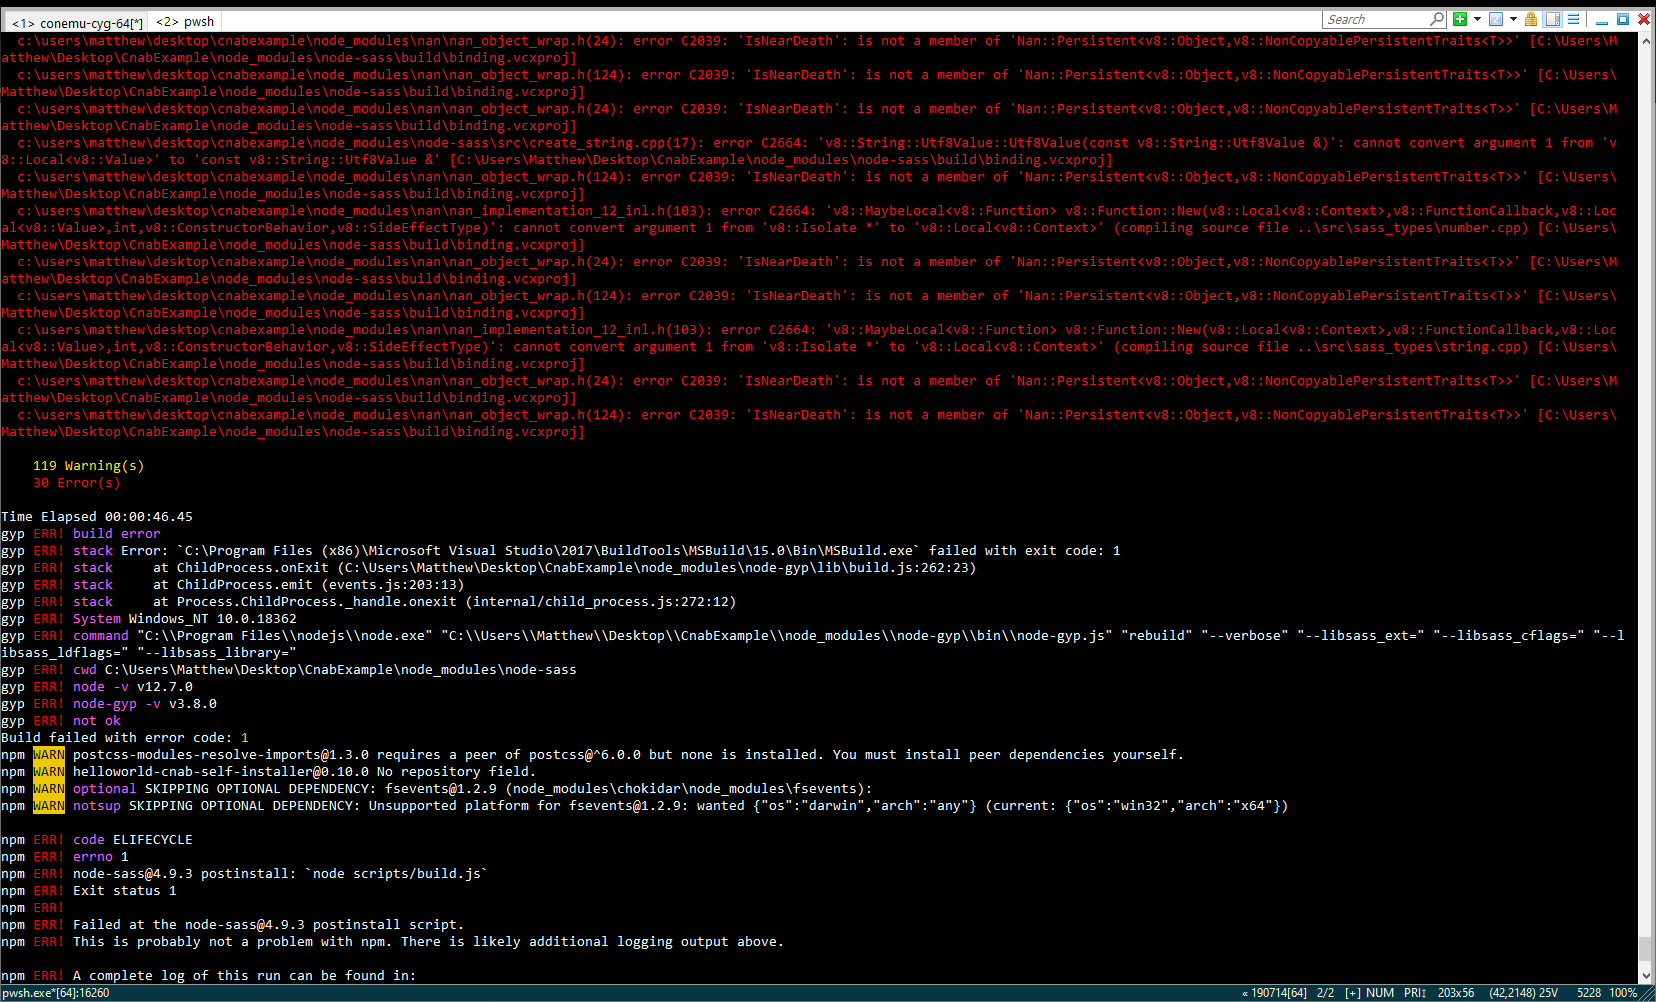Toggle the padlock lock icon
This screenshot has height=1002, width=1656.
[x=1531, y=19]
